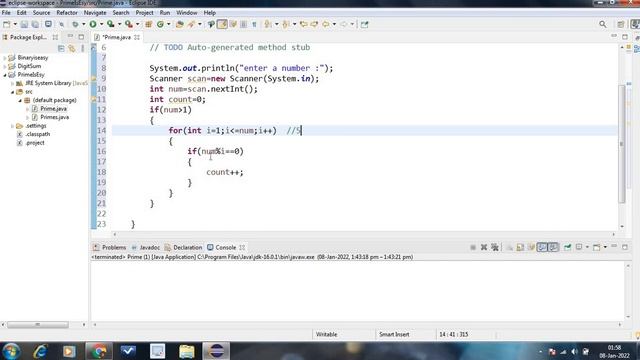Expand the DigitSum project
The image size is (640, 360).
tap(5, 66)
